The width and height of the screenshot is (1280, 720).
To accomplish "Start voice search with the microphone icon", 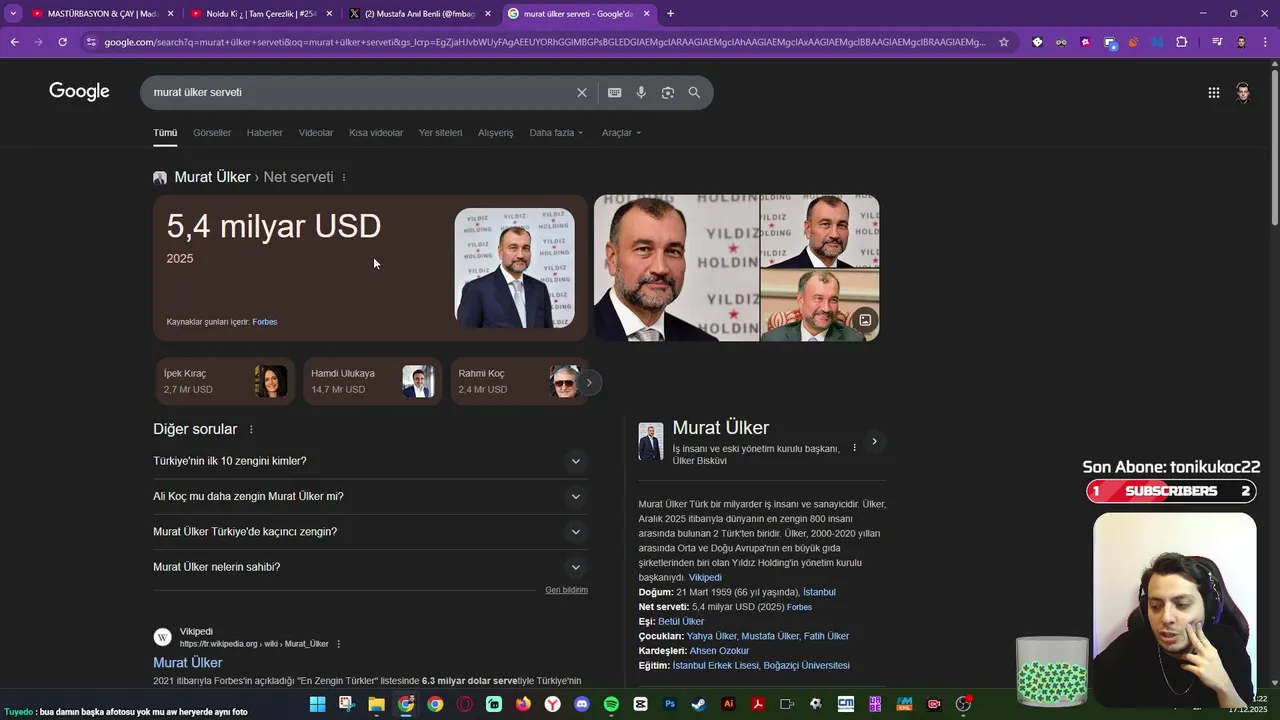I will (x=641, y=92).
